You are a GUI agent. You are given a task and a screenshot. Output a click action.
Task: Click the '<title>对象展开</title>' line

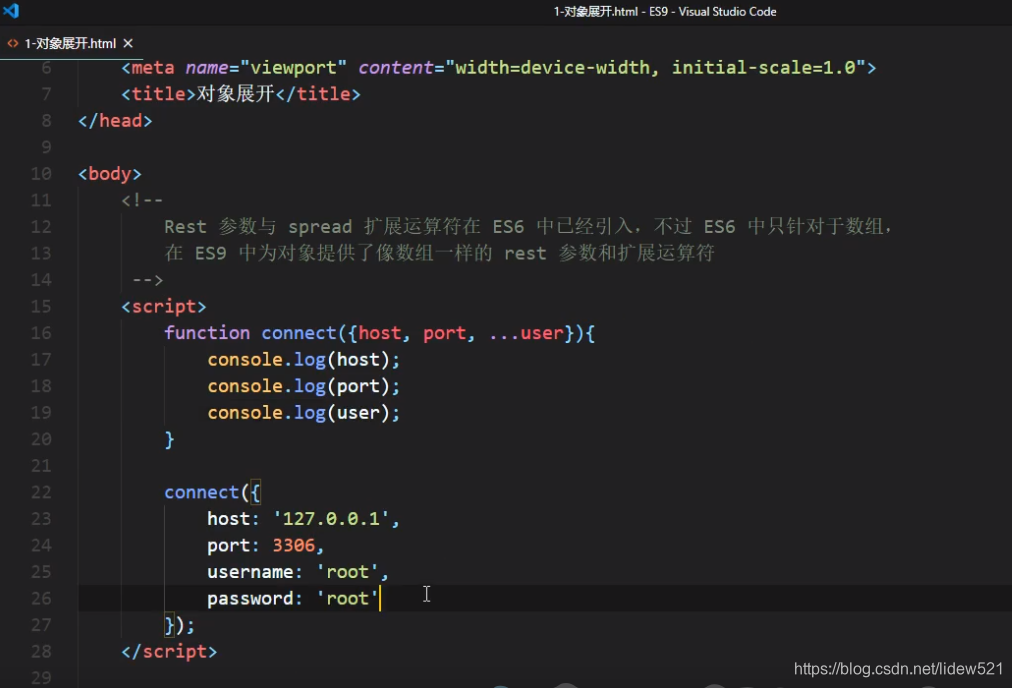point(241,94)
